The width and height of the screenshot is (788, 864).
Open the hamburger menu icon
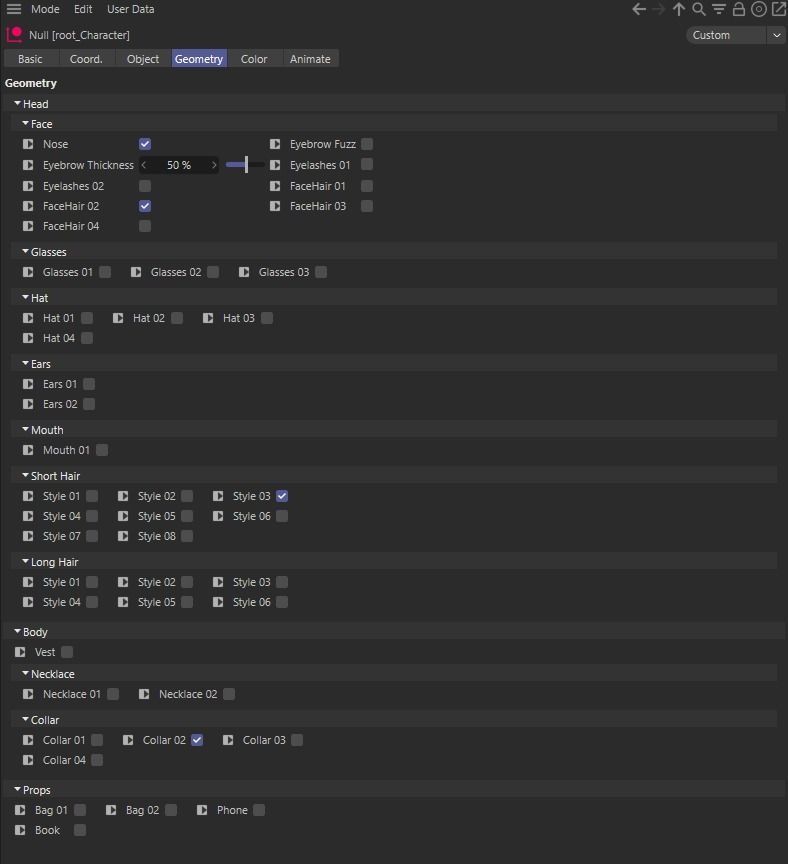(14, 9)
